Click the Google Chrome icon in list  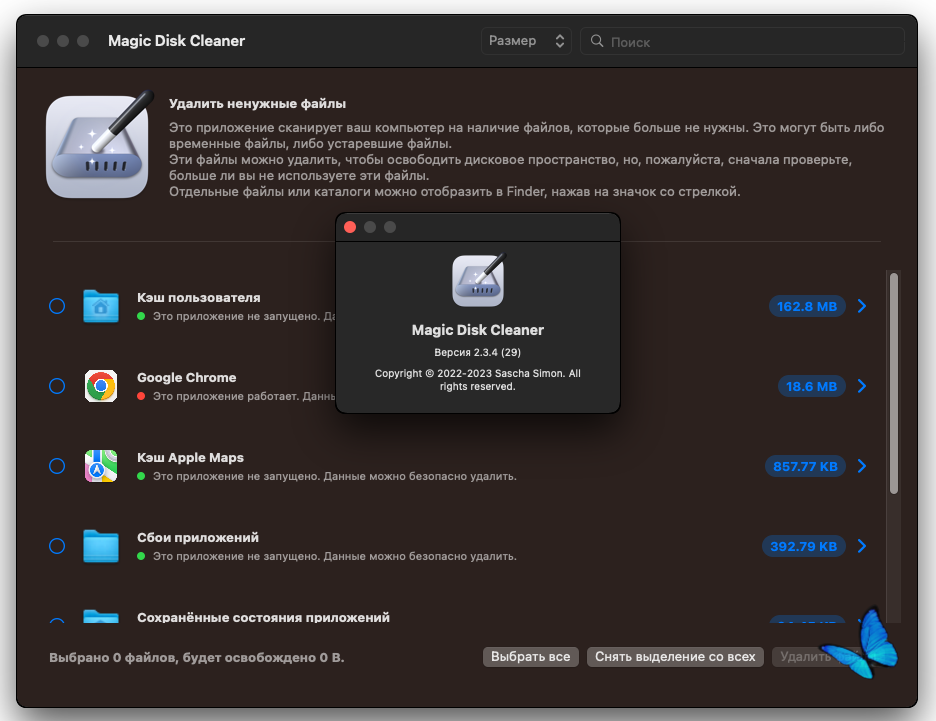pyautogui.click(x=101, y=386)
